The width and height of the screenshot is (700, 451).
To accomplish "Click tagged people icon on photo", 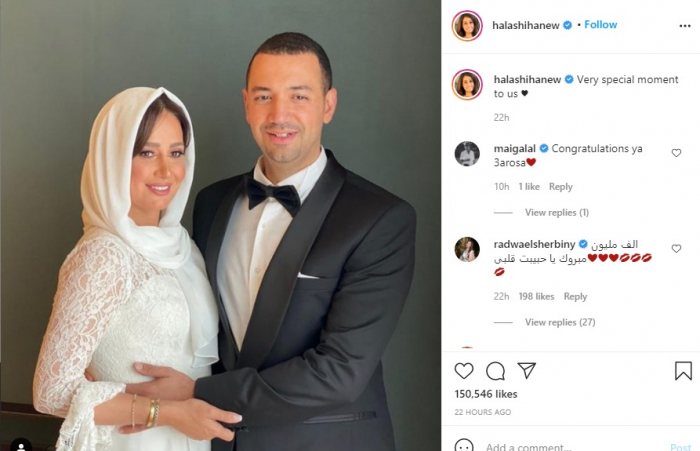I will tap(21, 445).
